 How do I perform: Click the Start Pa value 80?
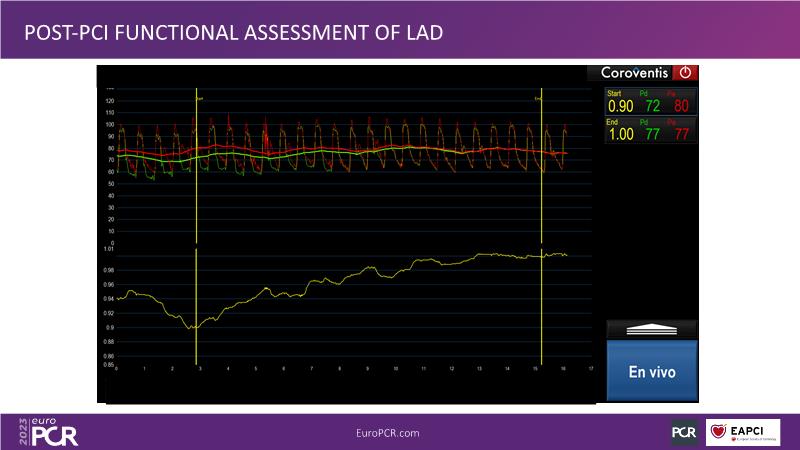[682, 105]
